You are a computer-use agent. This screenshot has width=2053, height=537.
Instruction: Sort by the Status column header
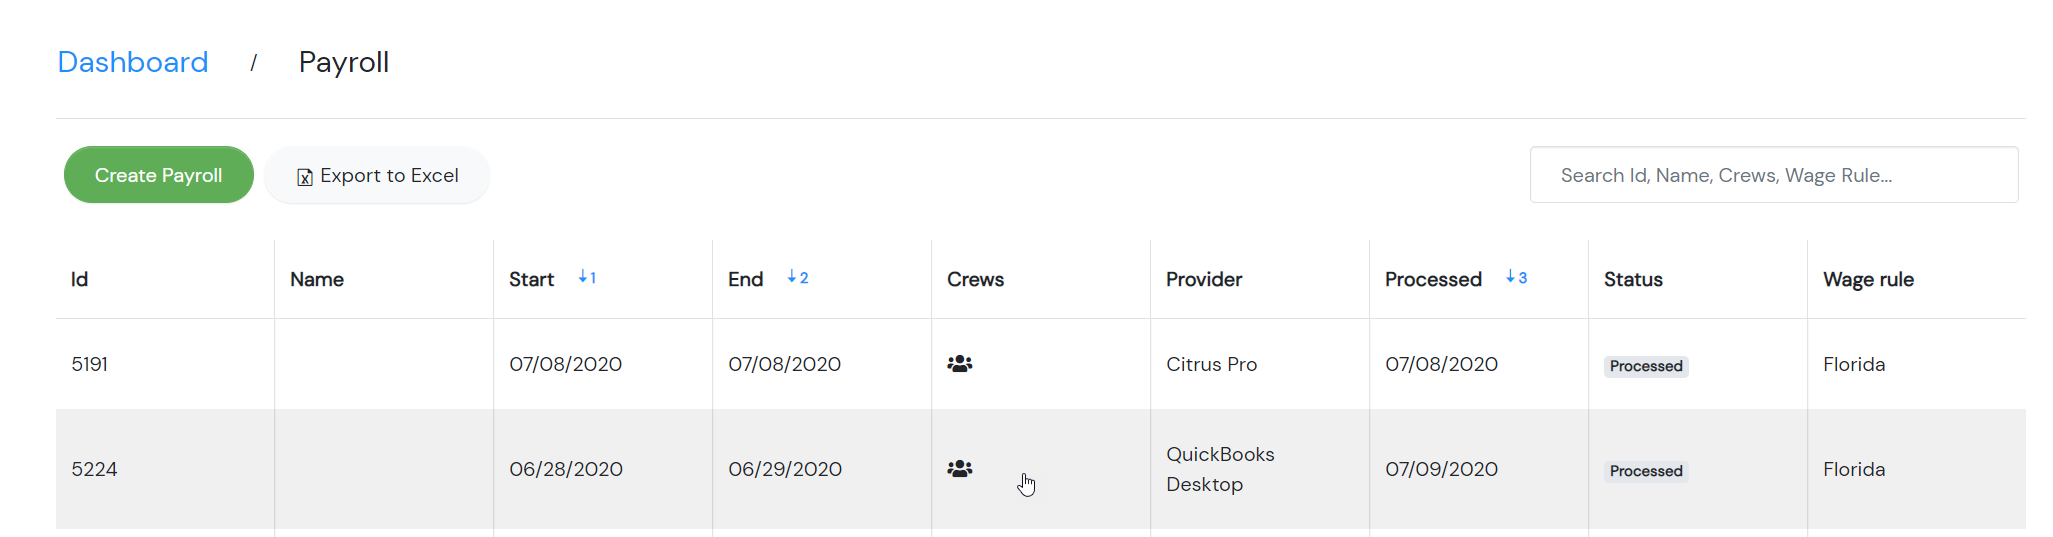[x=1633, y=280]
